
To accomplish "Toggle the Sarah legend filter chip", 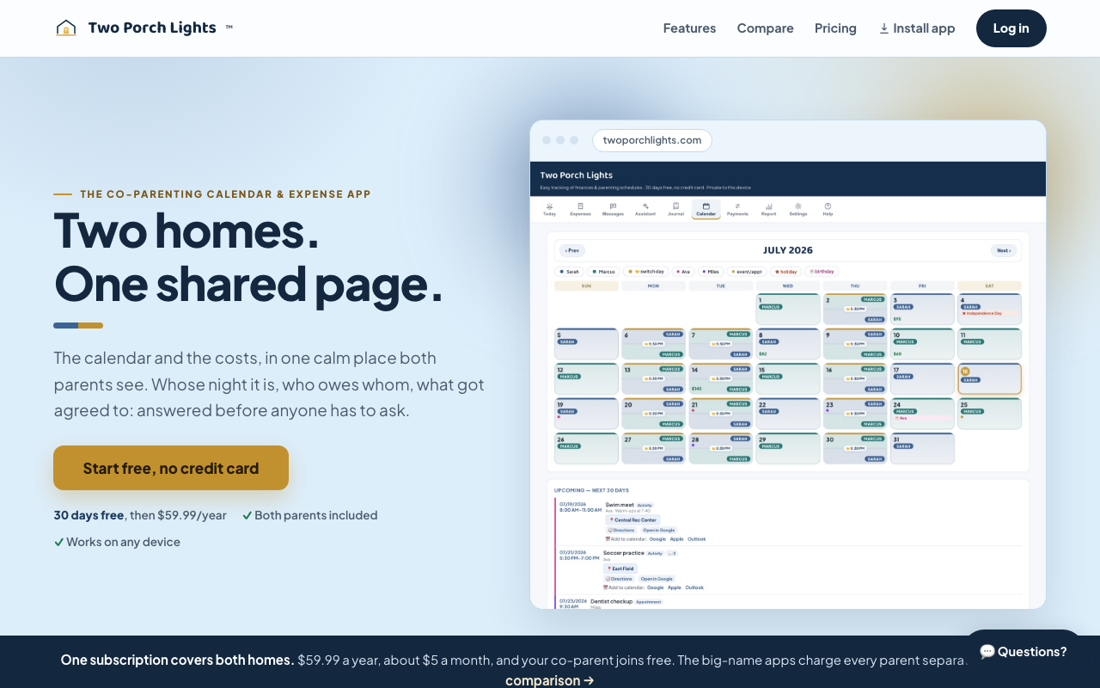I will pyautogui.click(x=570, y=271).
